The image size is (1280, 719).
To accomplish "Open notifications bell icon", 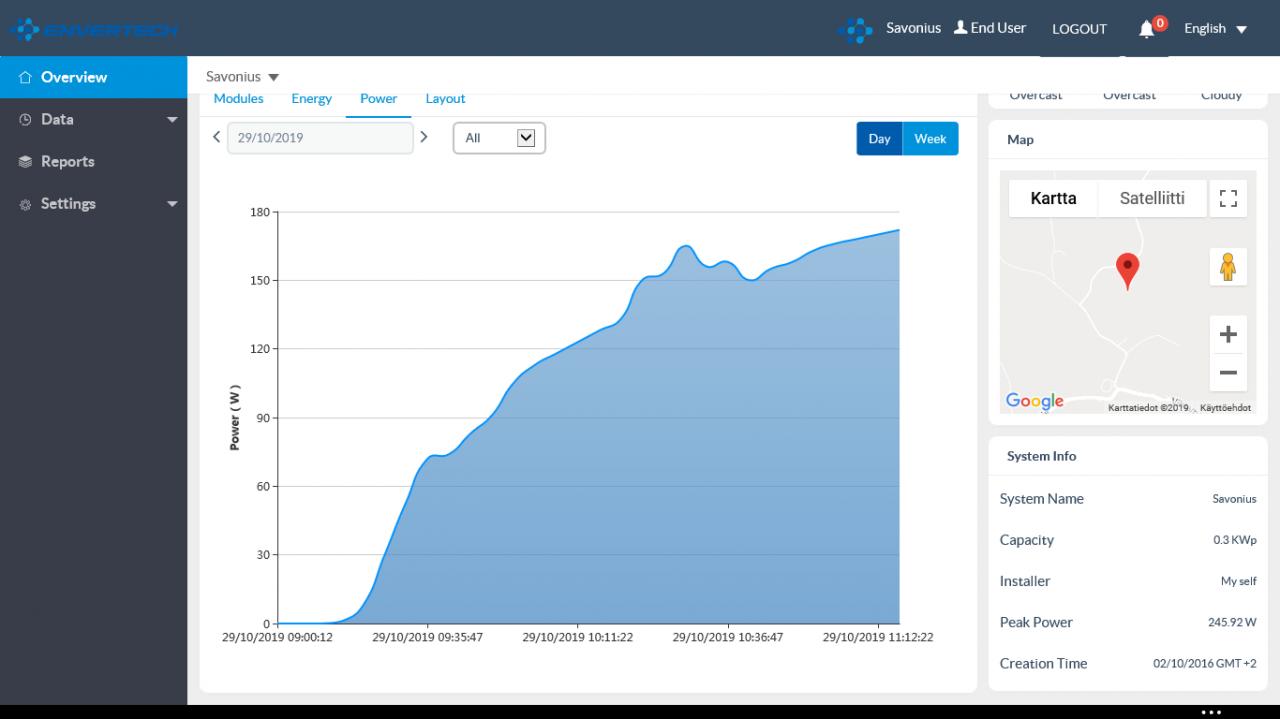I will coord(1147,29).
